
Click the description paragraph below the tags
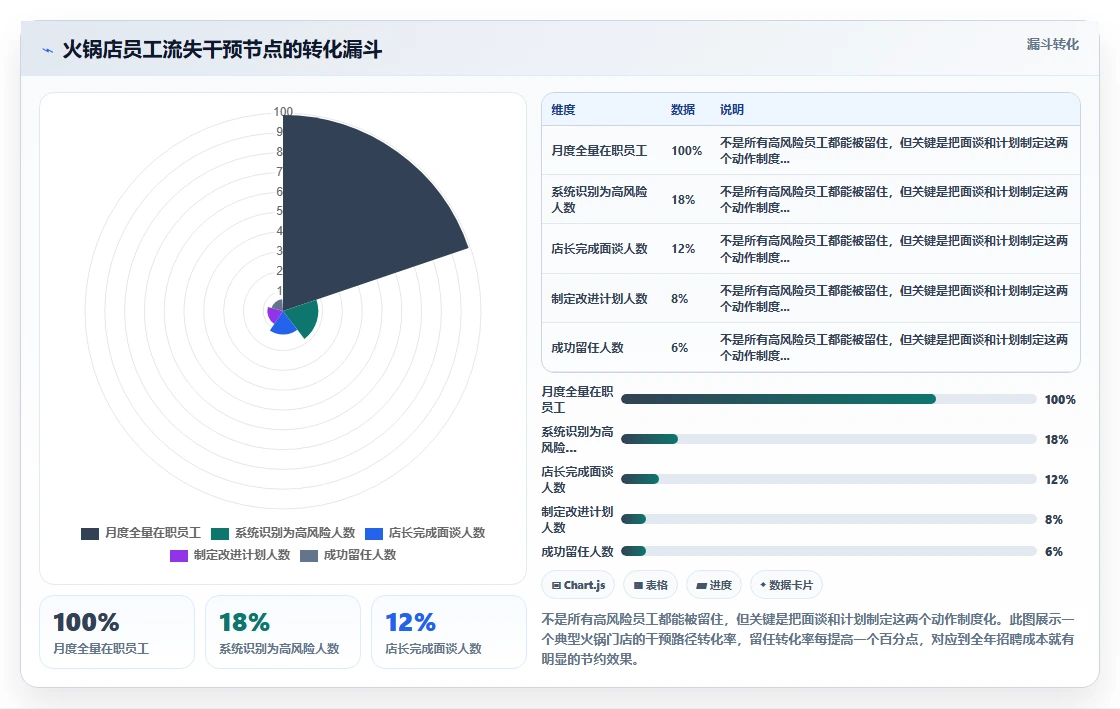tap(808, 639)
